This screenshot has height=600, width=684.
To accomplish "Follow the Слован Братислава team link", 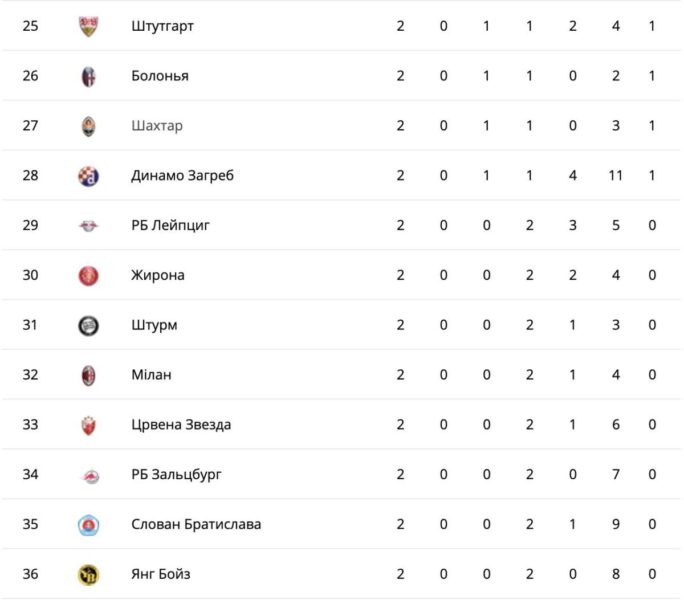I will coord(196,524).
